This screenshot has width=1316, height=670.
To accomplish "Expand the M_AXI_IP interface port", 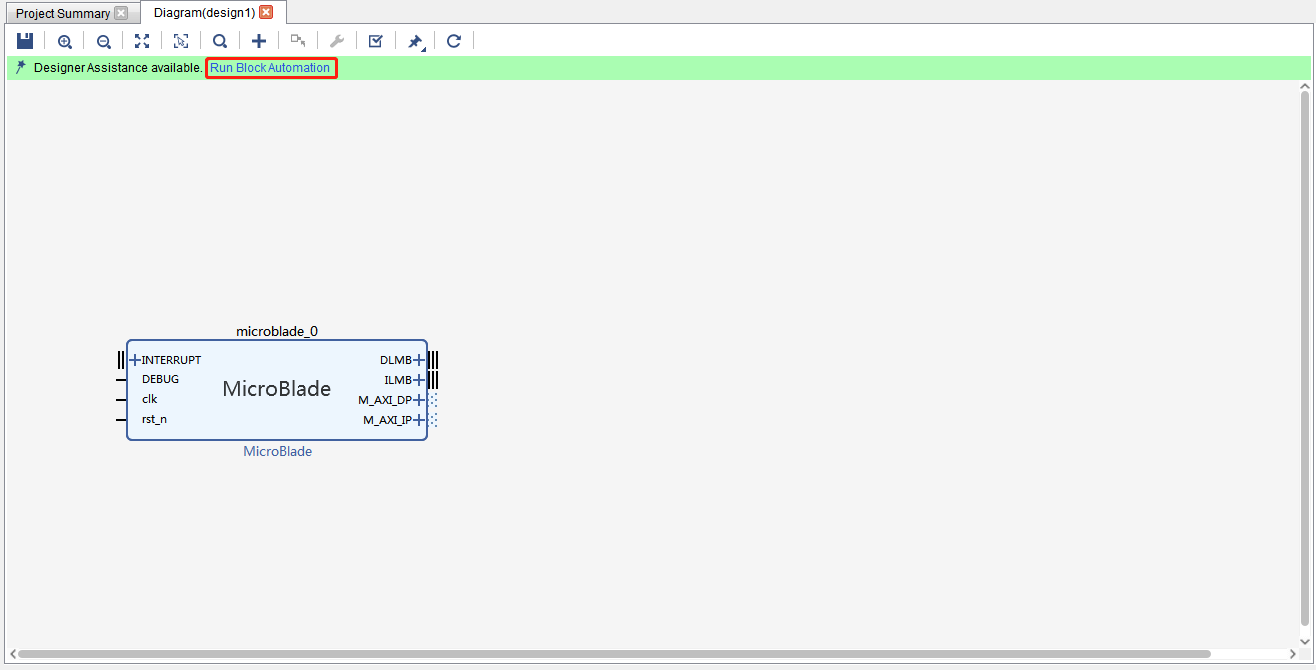I will click(419, 420).
